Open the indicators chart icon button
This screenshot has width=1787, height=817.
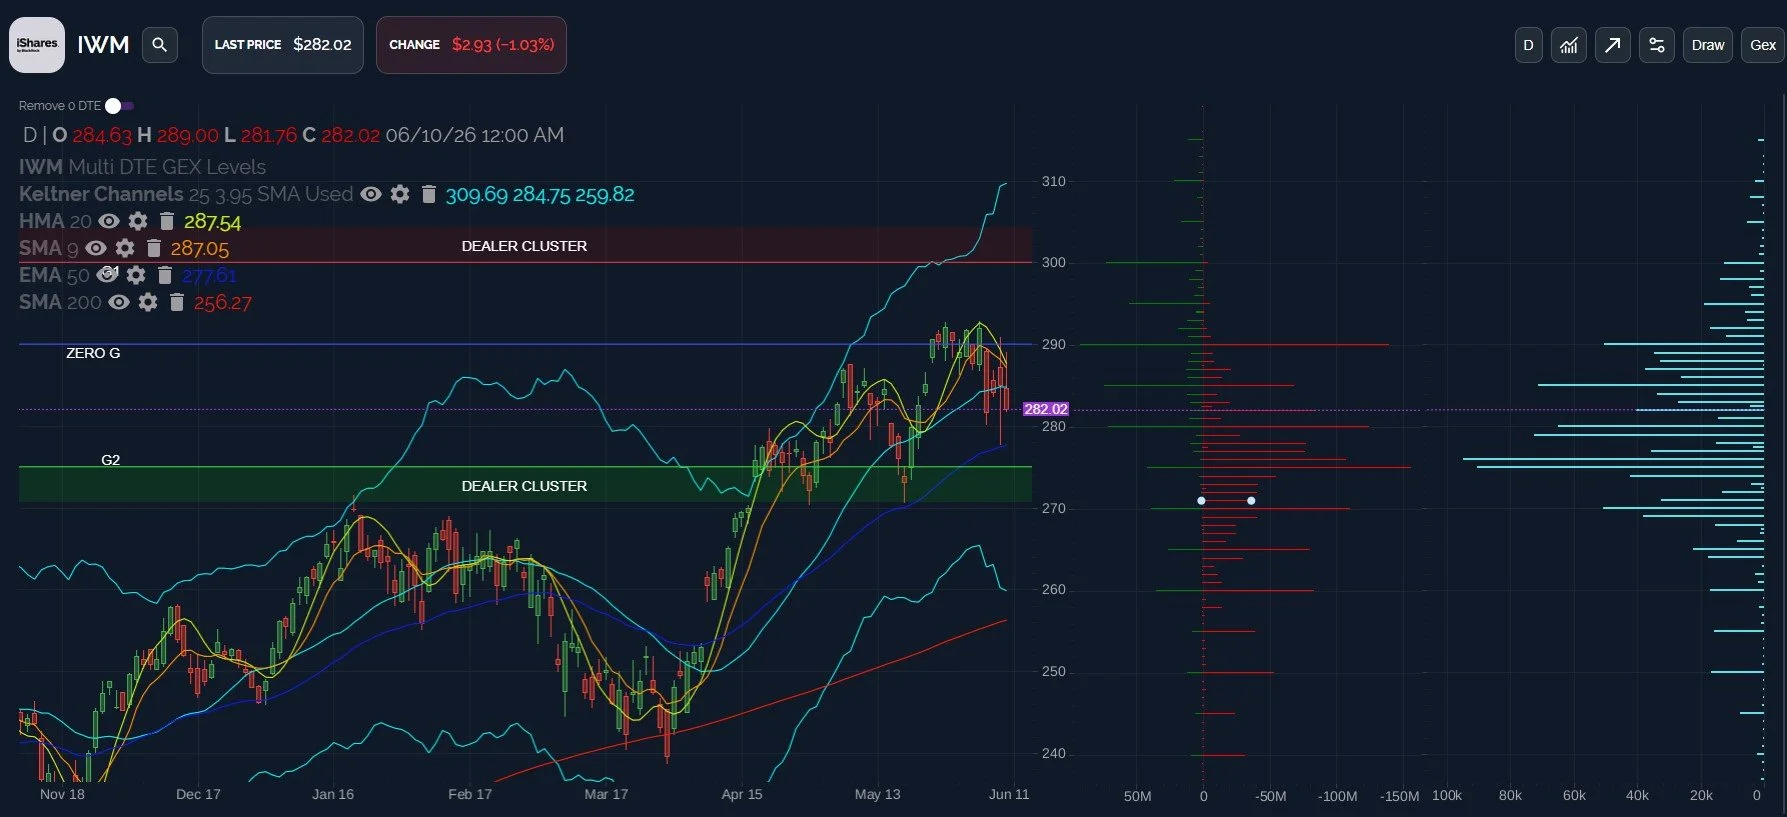[x=1568, y=45]
